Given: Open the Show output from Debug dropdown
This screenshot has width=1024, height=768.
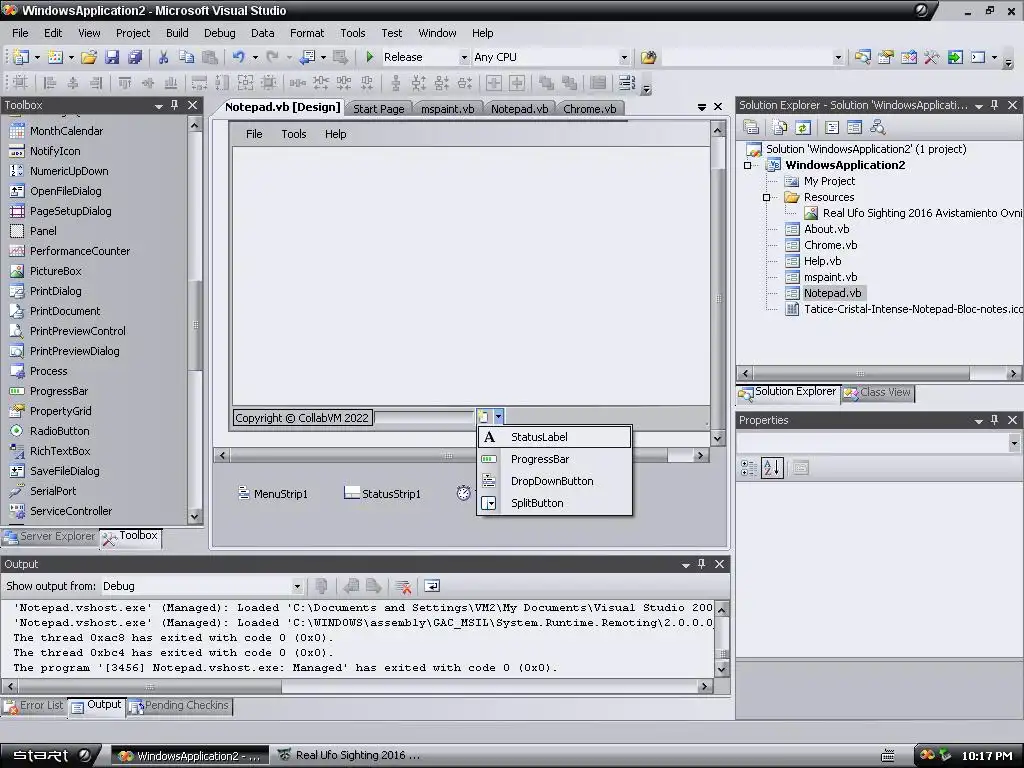Looking at the screenshot, I should click(x=297, y=586).
